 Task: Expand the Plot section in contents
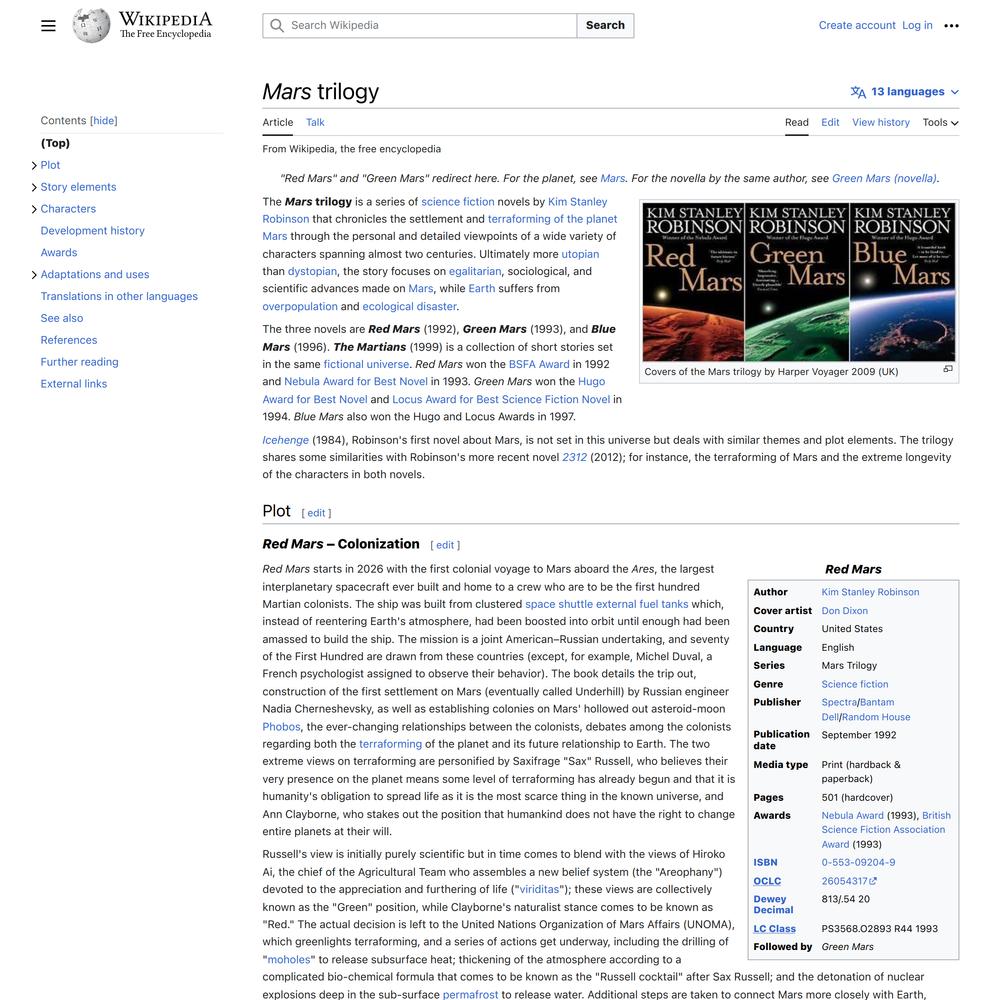[34, 165]
